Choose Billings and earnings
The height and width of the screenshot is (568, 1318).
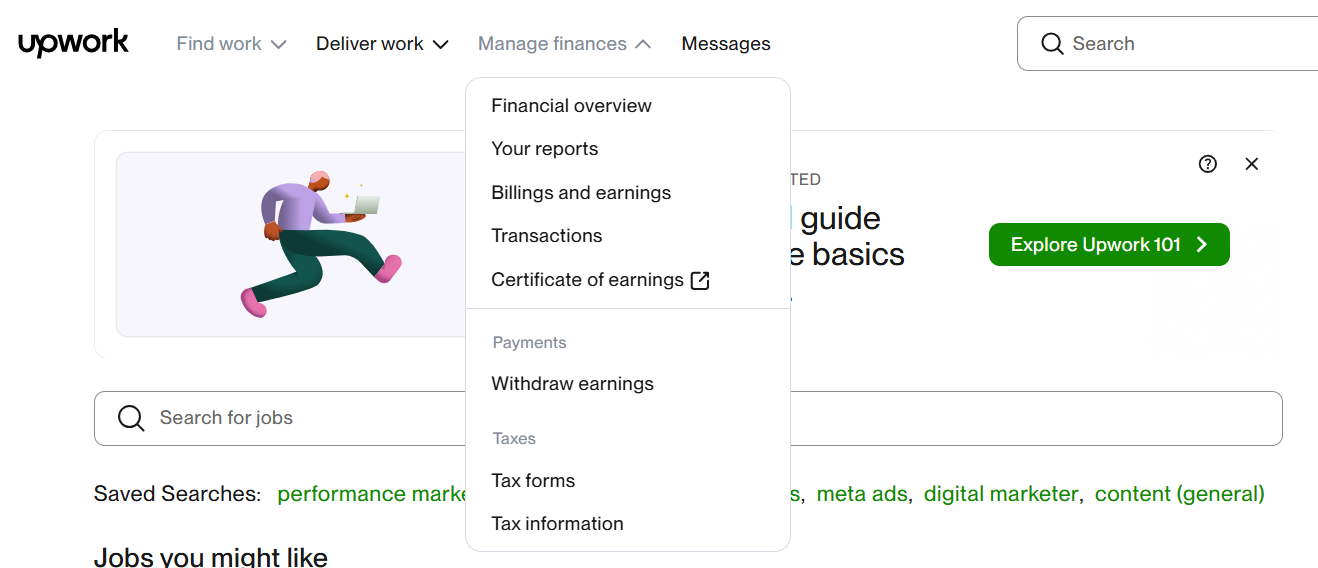[x=581, y=193]
